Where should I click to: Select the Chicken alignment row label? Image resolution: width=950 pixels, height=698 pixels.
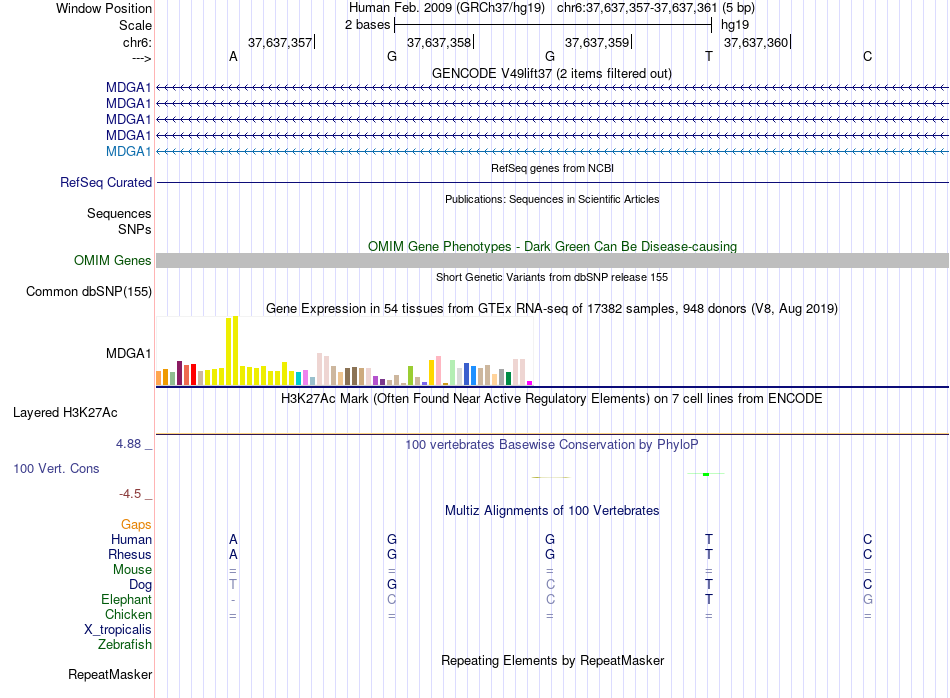pos(128,614)
